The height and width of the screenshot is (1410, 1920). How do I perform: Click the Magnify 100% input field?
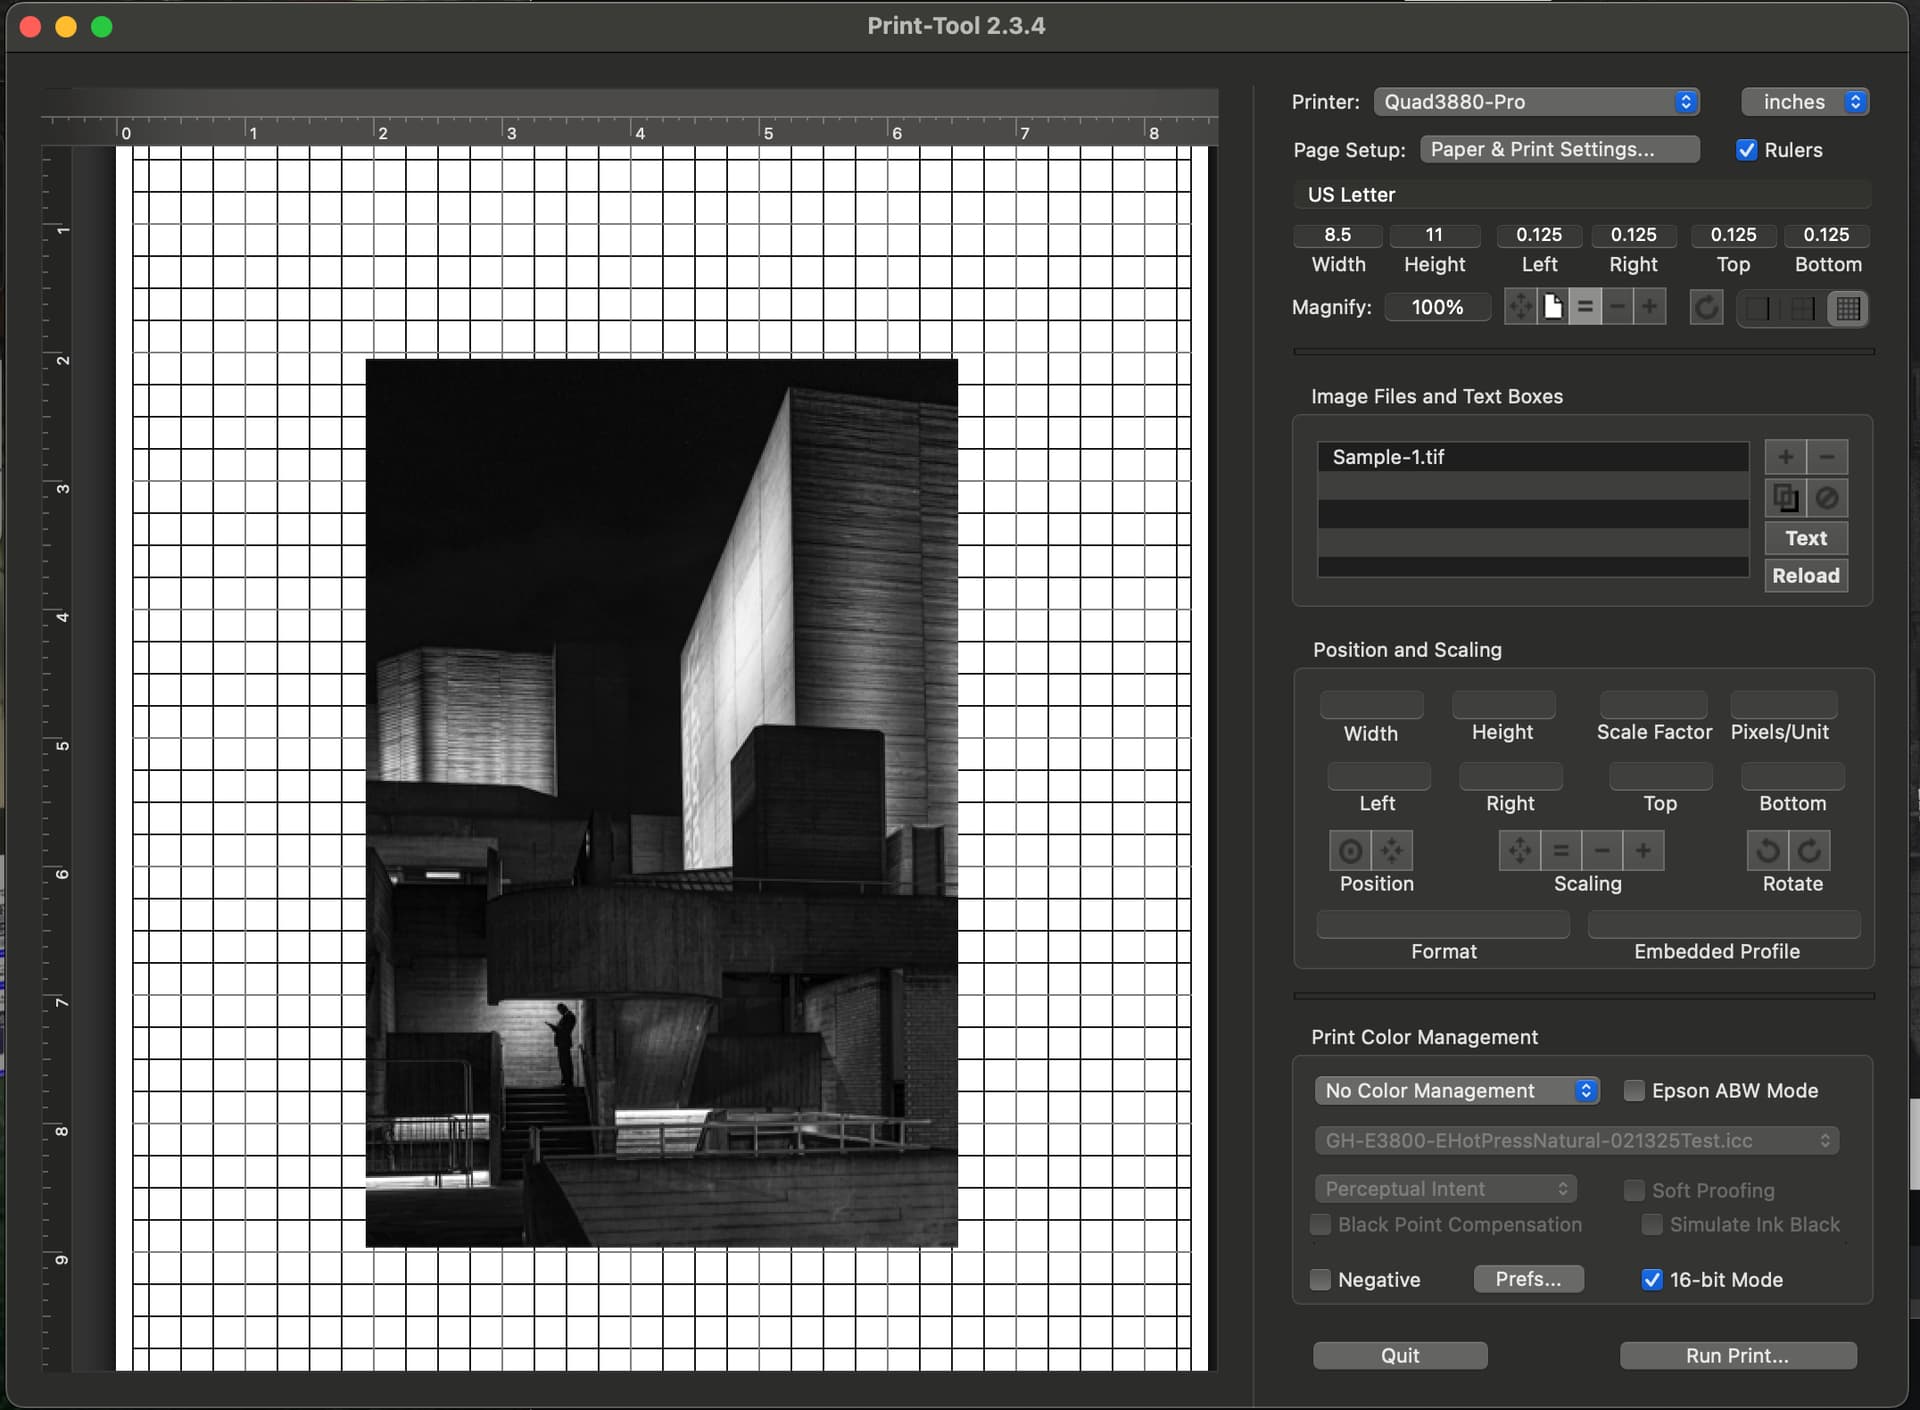point(1437,307)
